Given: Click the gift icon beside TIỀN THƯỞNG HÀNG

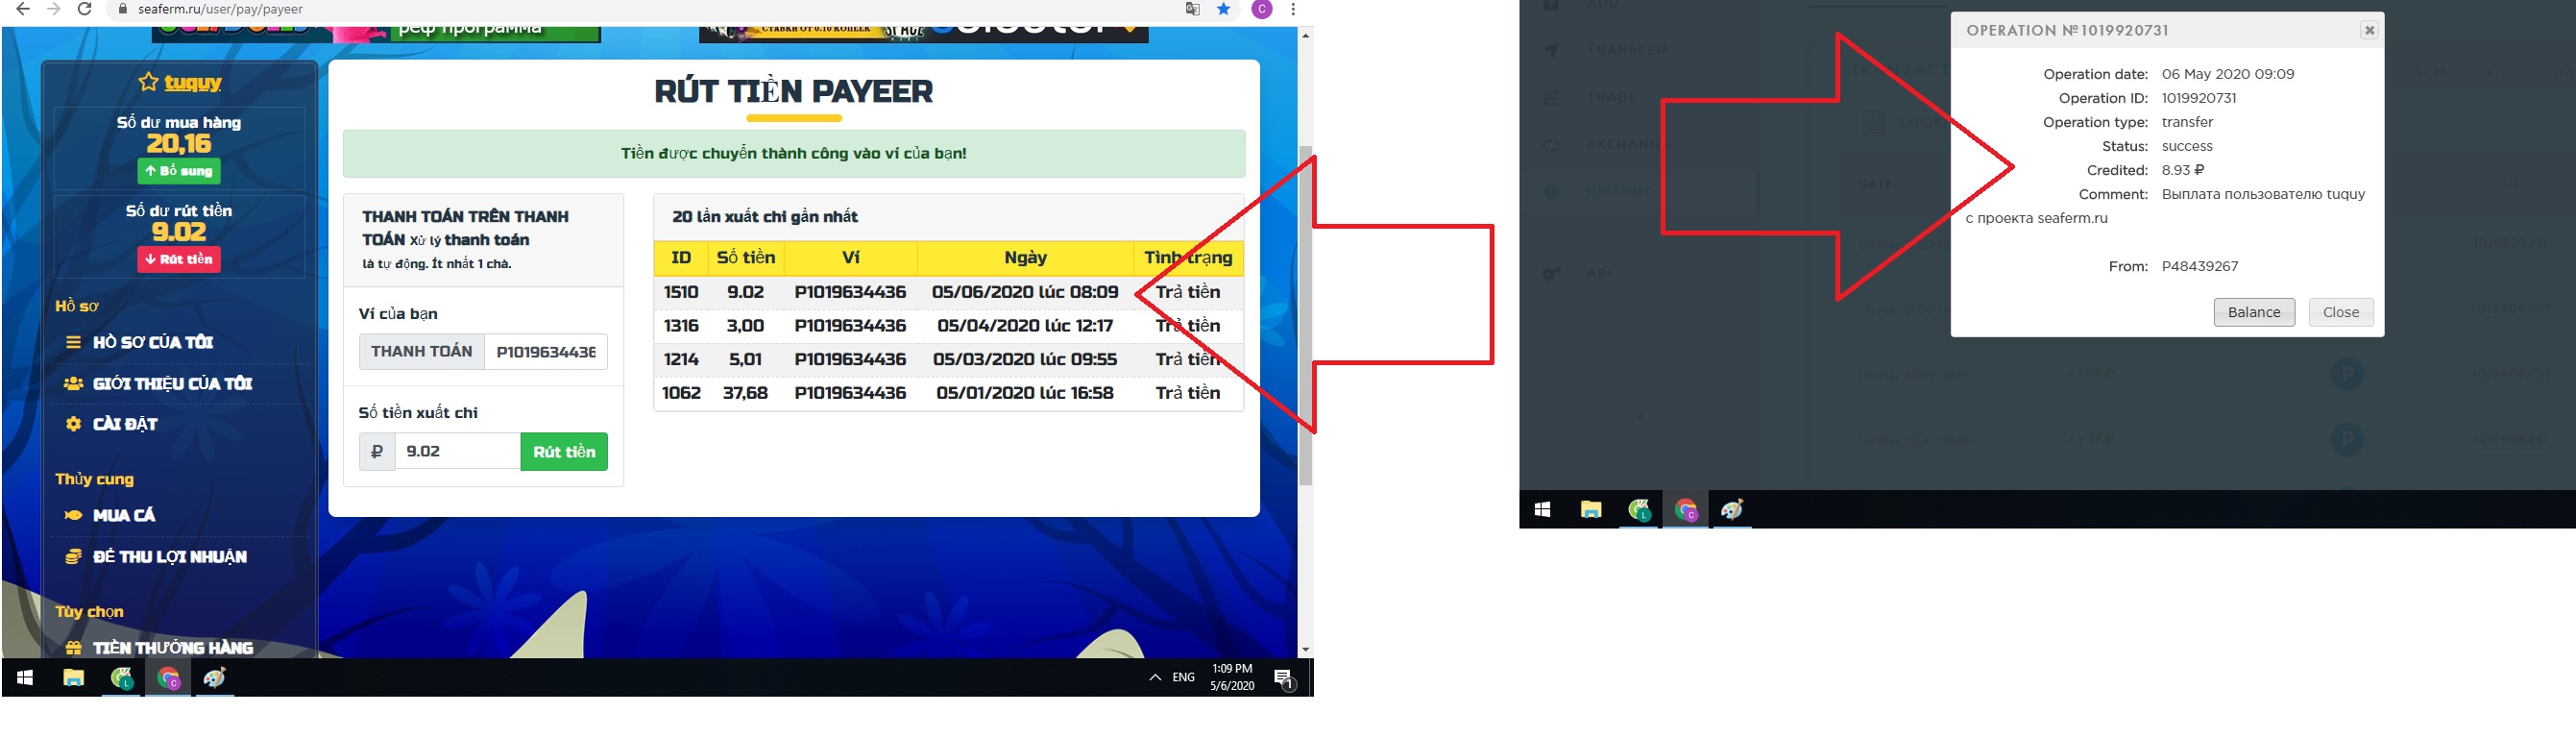Looking at the screenshot, I should tap(73, 648).
